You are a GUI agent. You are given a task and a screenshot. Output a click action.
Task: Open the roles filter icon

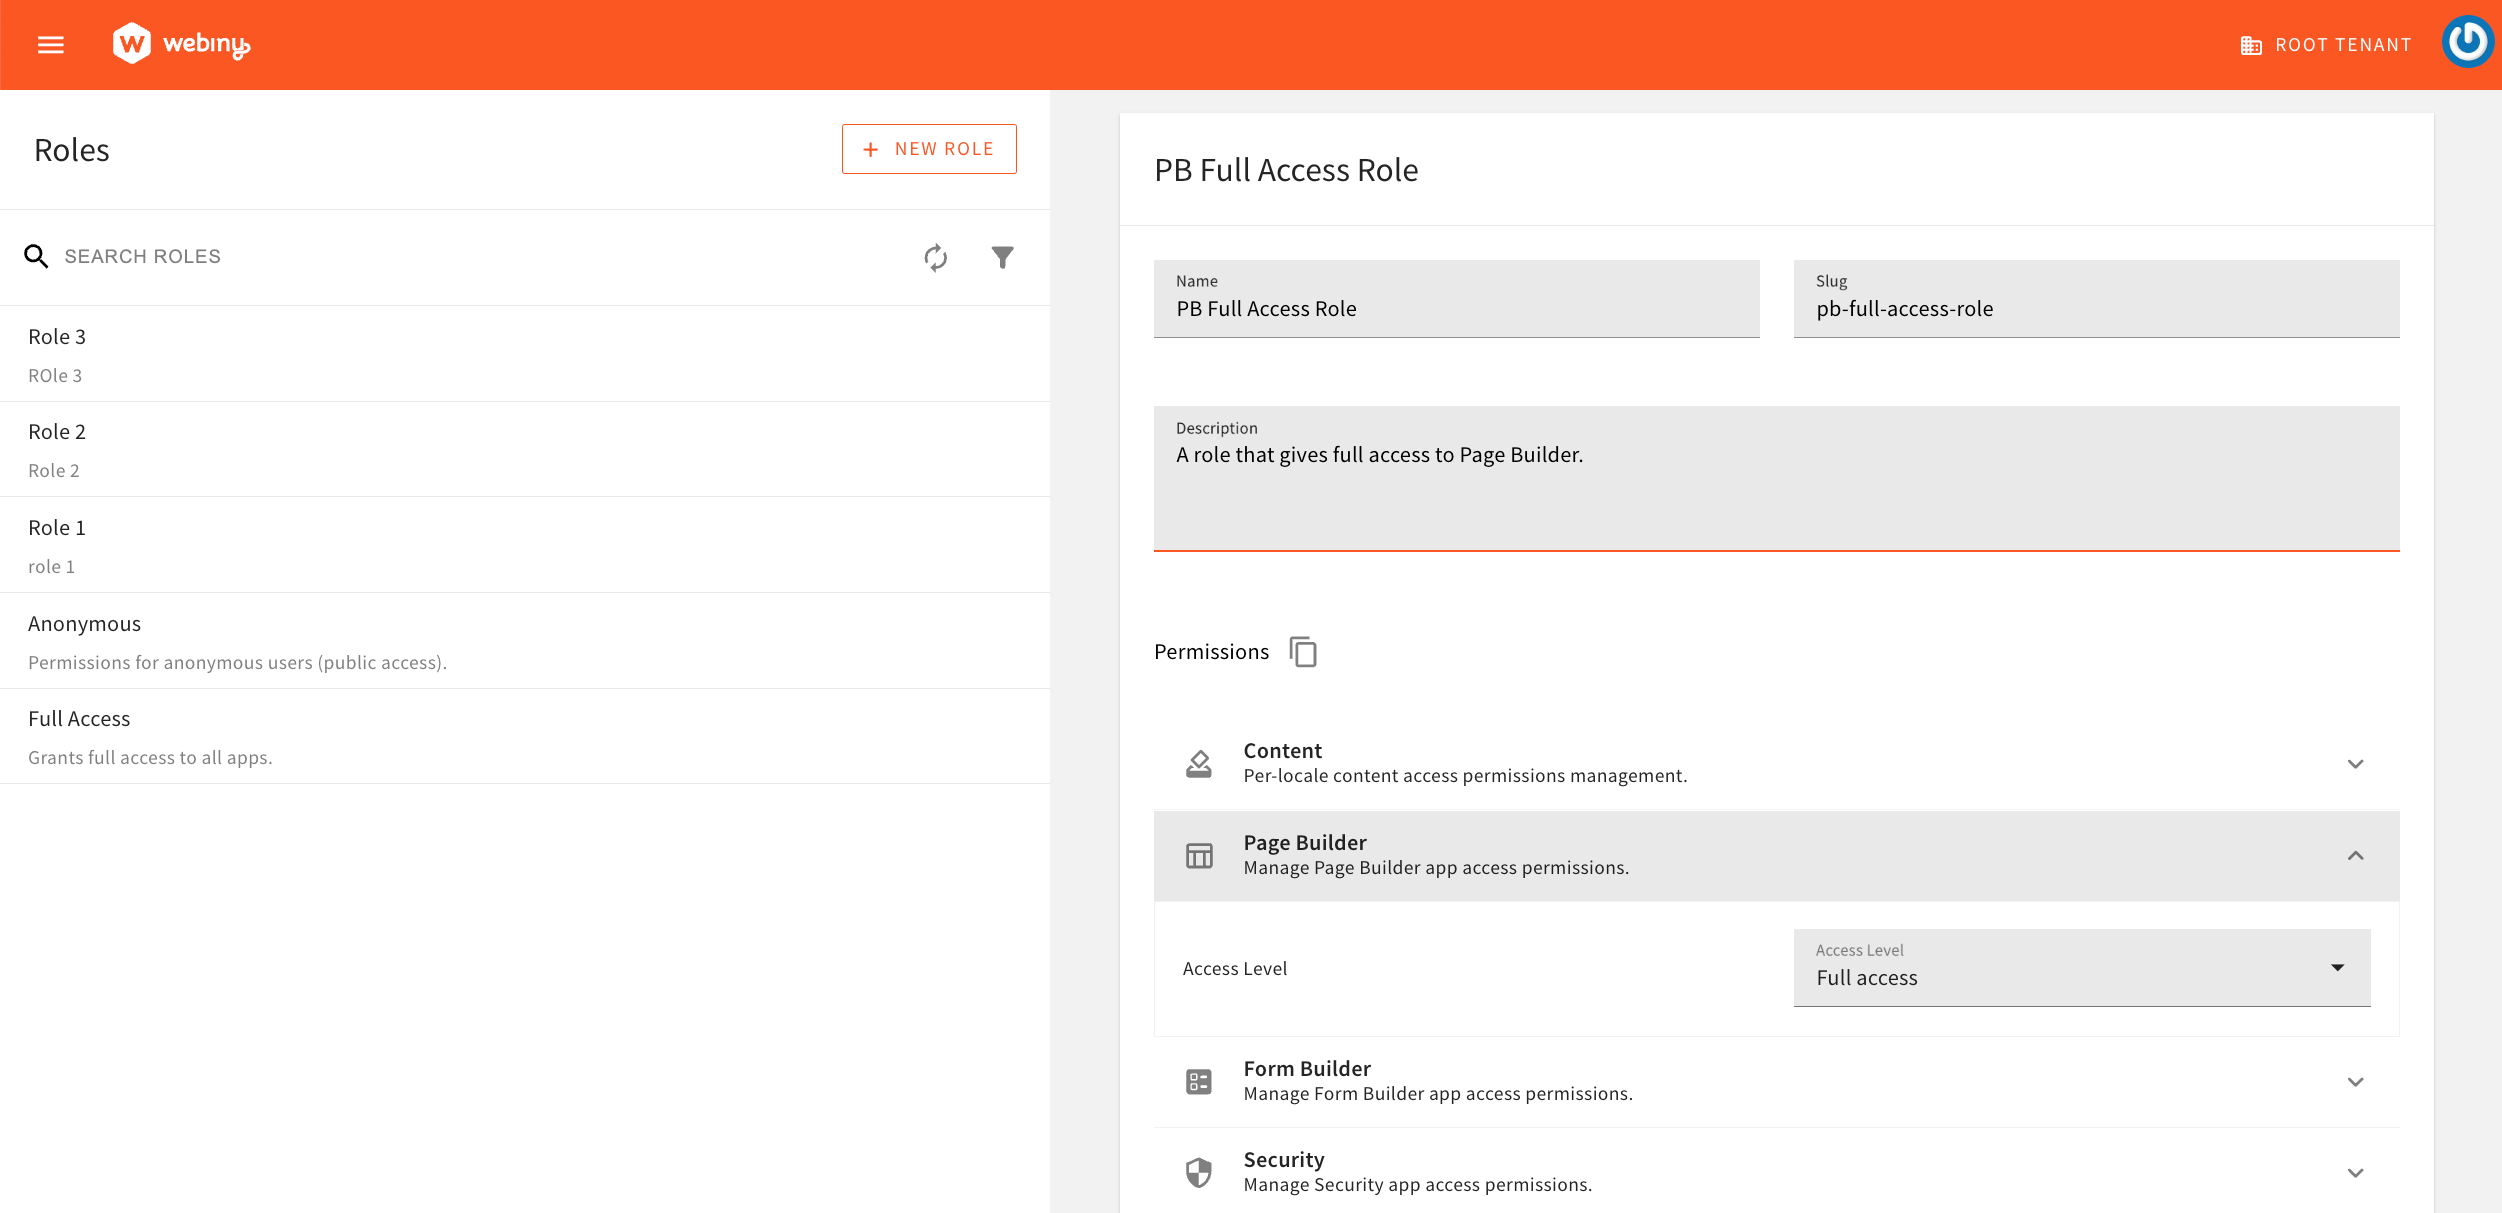tap(1003, 257)
